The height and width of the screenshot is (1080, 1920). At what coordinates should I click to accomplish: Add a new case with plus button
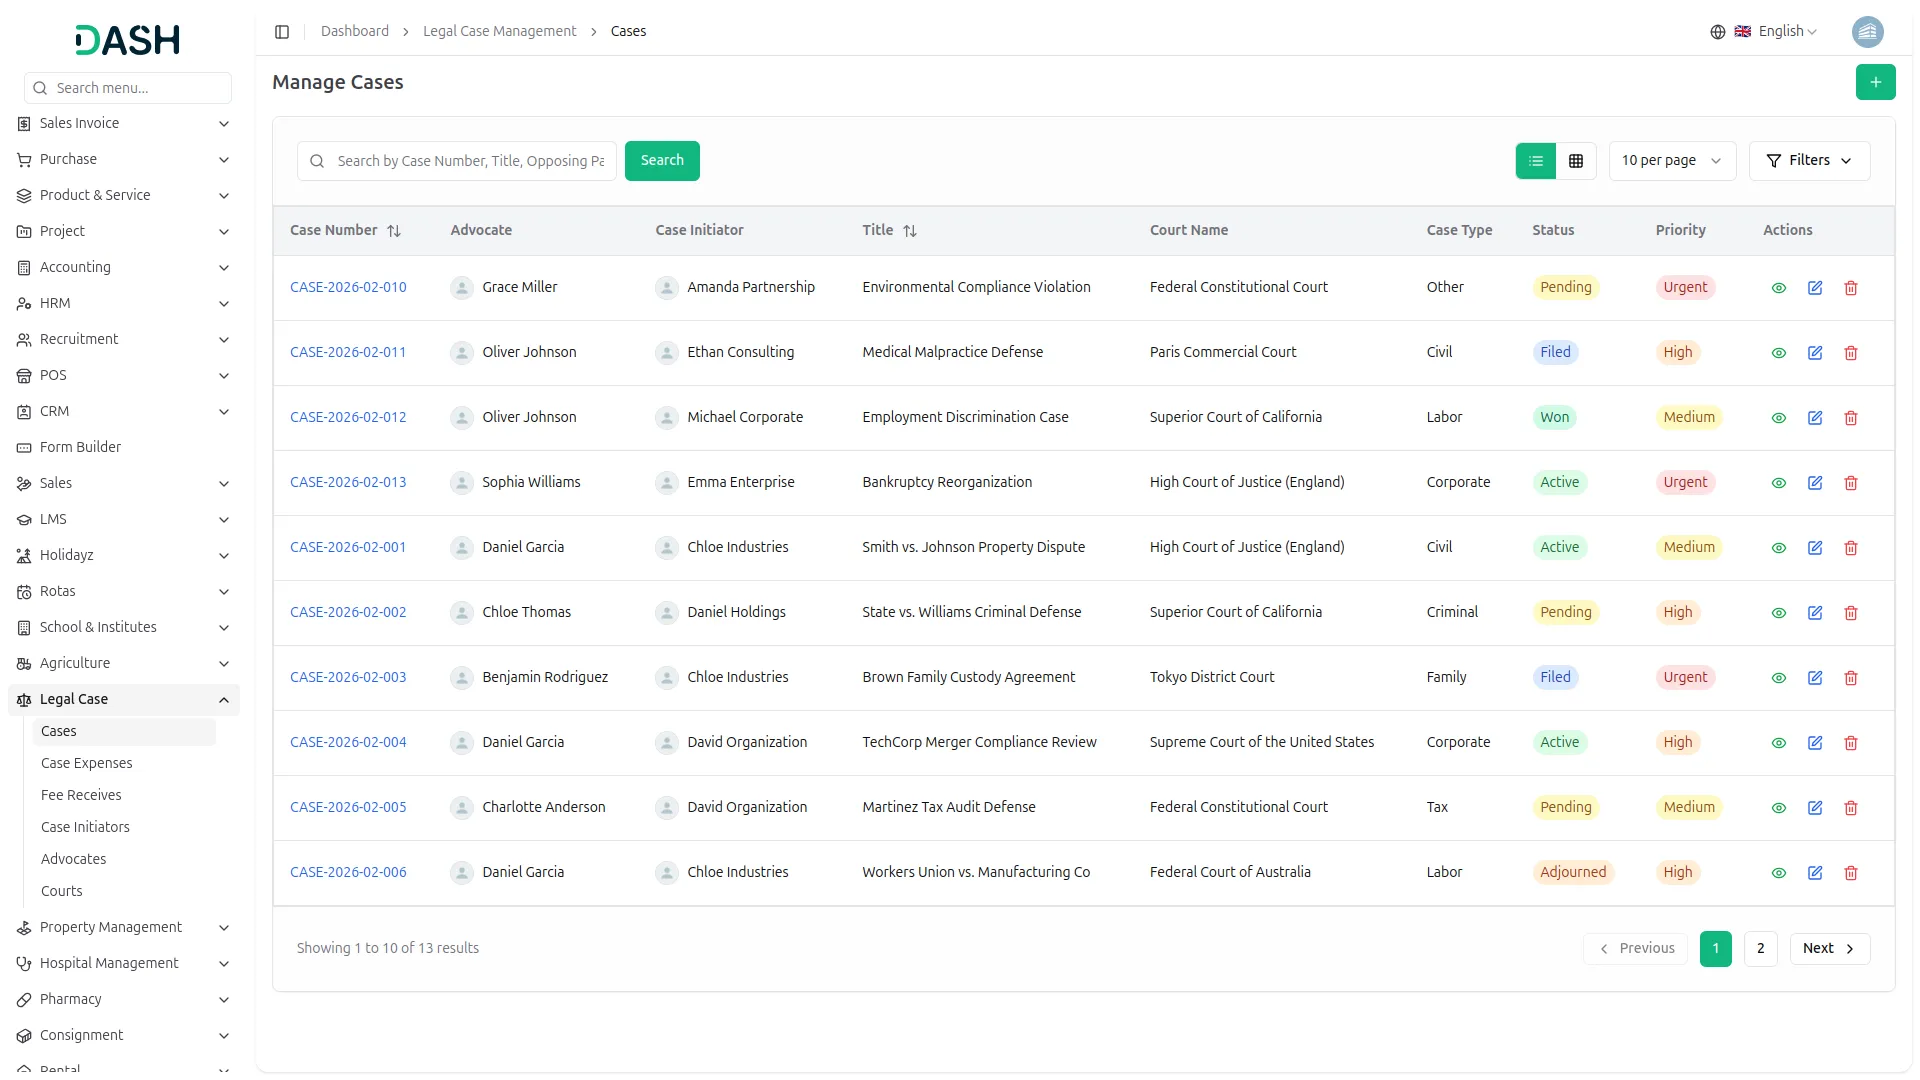pos(1875,82)
